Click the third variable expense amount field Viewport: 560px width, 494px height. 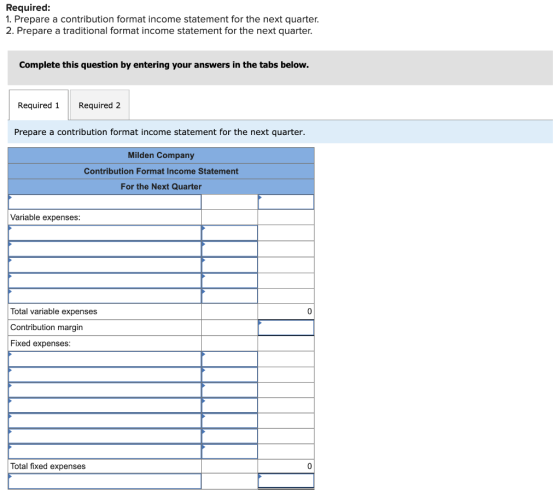click(229, 265)
